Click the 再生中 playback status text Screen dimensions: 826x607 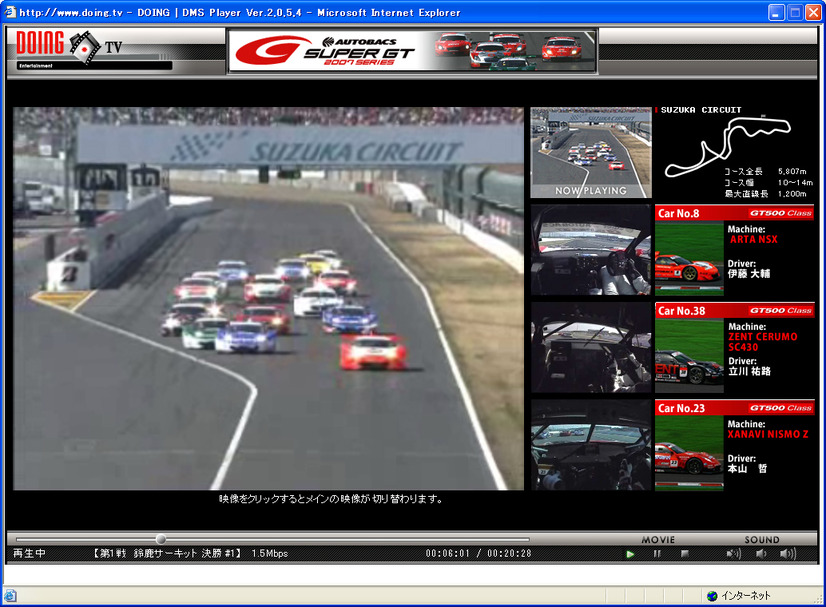pyautogui.click(x=30, y=553)
